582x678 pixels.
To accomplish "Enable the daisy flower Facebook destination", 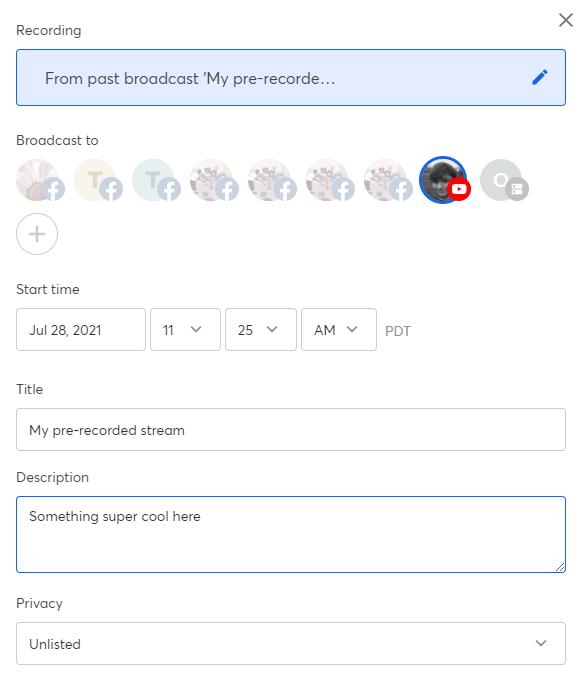I will pyautogui.click(x=40, y=180).
